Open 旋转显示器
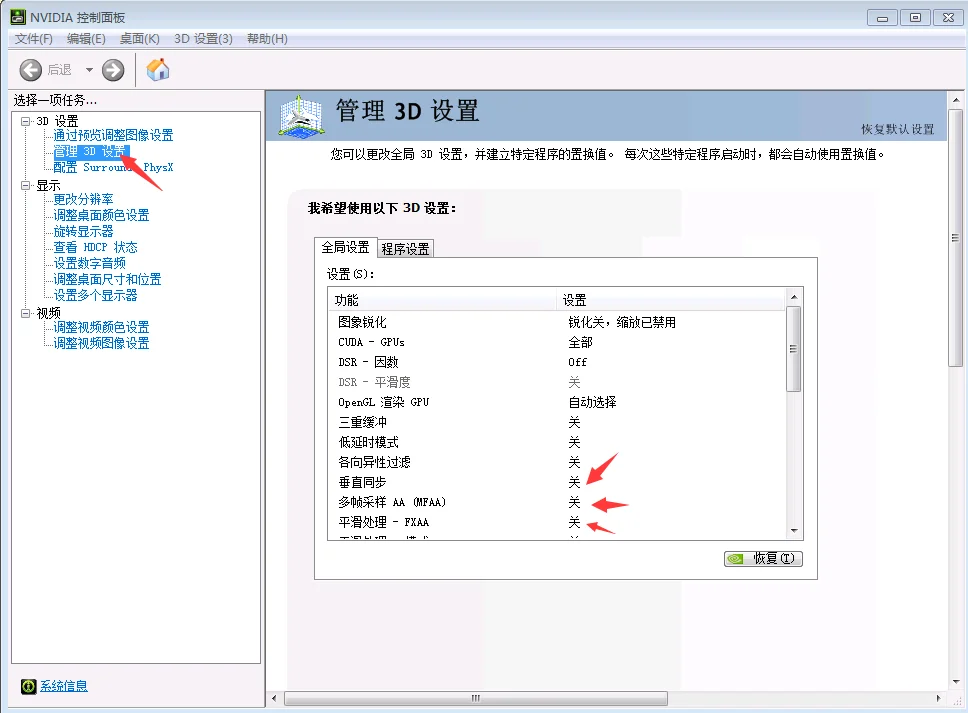The image size is (968, 713). pyautogui.click(x=83, y=231)
